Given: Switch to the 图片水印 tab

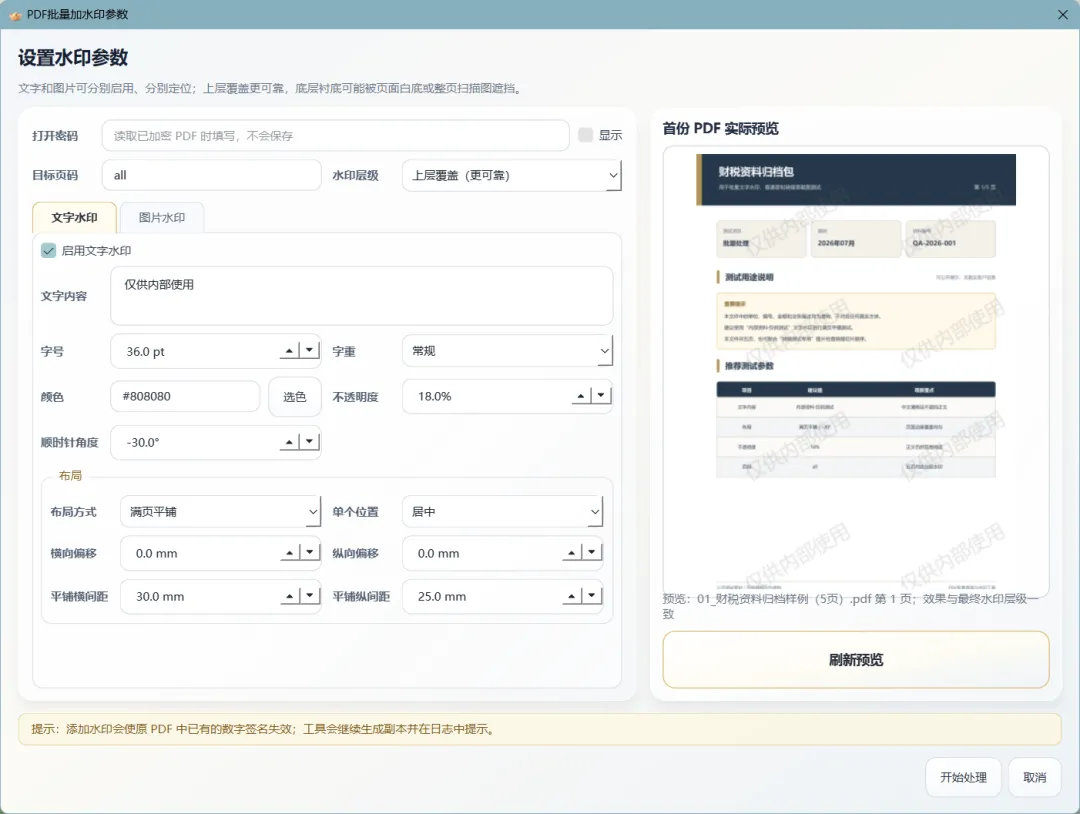Looking at the screenshot, I should pyautogui.click(x=162, y=218).
